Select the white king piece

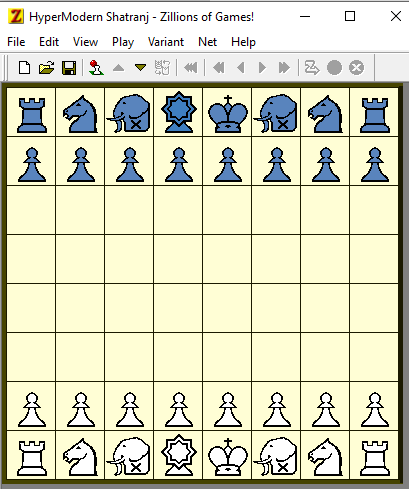(x=228, y=457)
